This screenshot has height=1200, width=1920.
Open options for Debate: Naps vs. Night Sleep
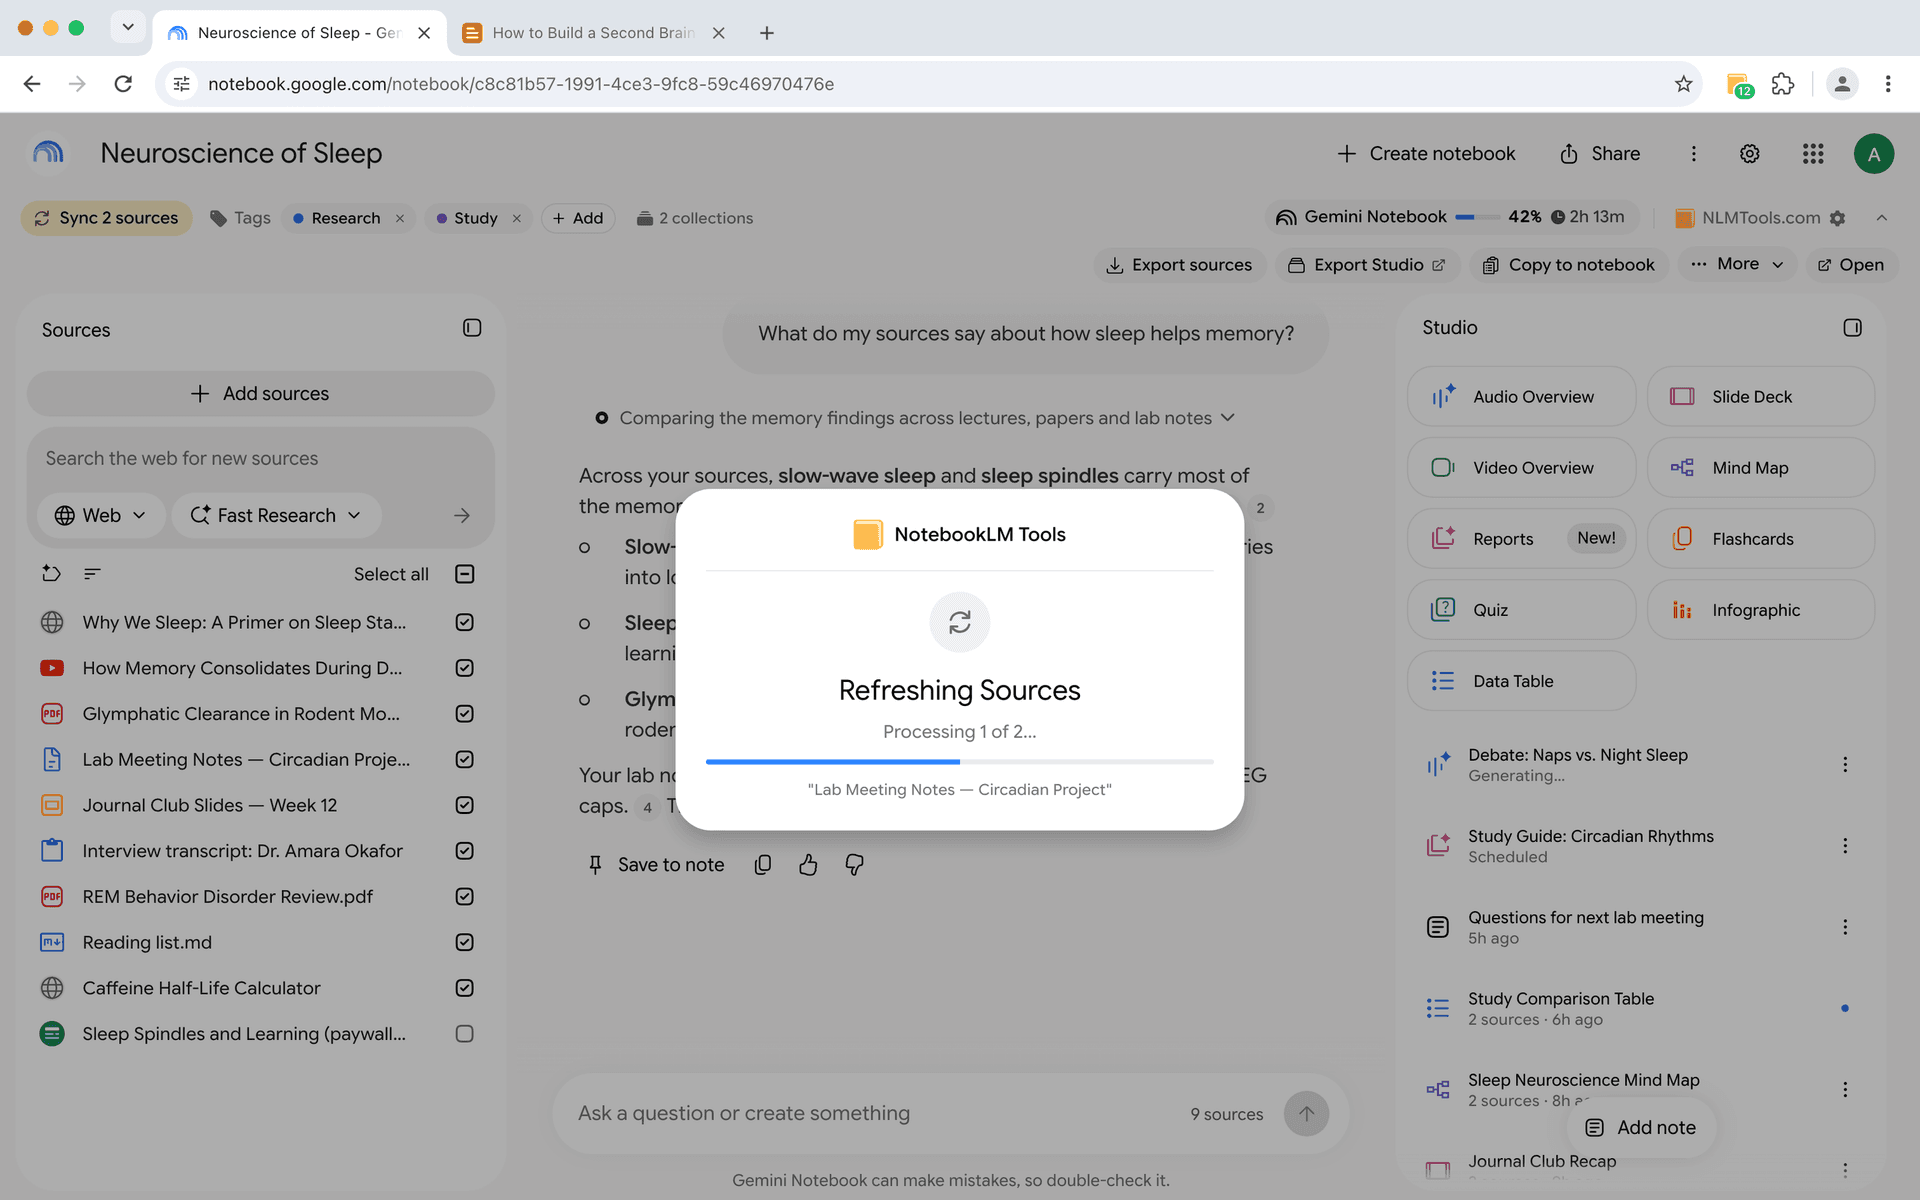pyautogui.click(x=1845, y=765)
